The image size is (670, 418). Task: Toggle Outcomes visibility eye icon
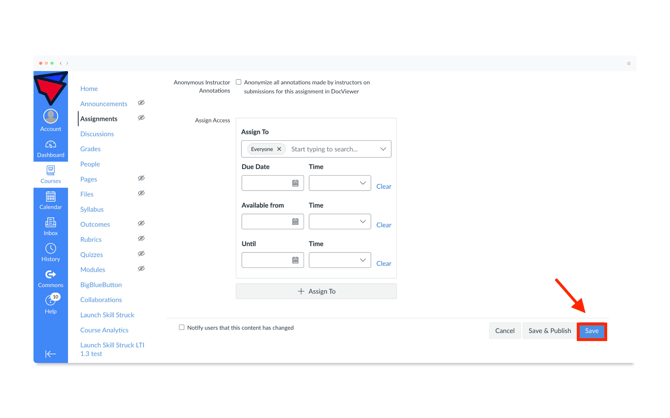coord(141,223)
